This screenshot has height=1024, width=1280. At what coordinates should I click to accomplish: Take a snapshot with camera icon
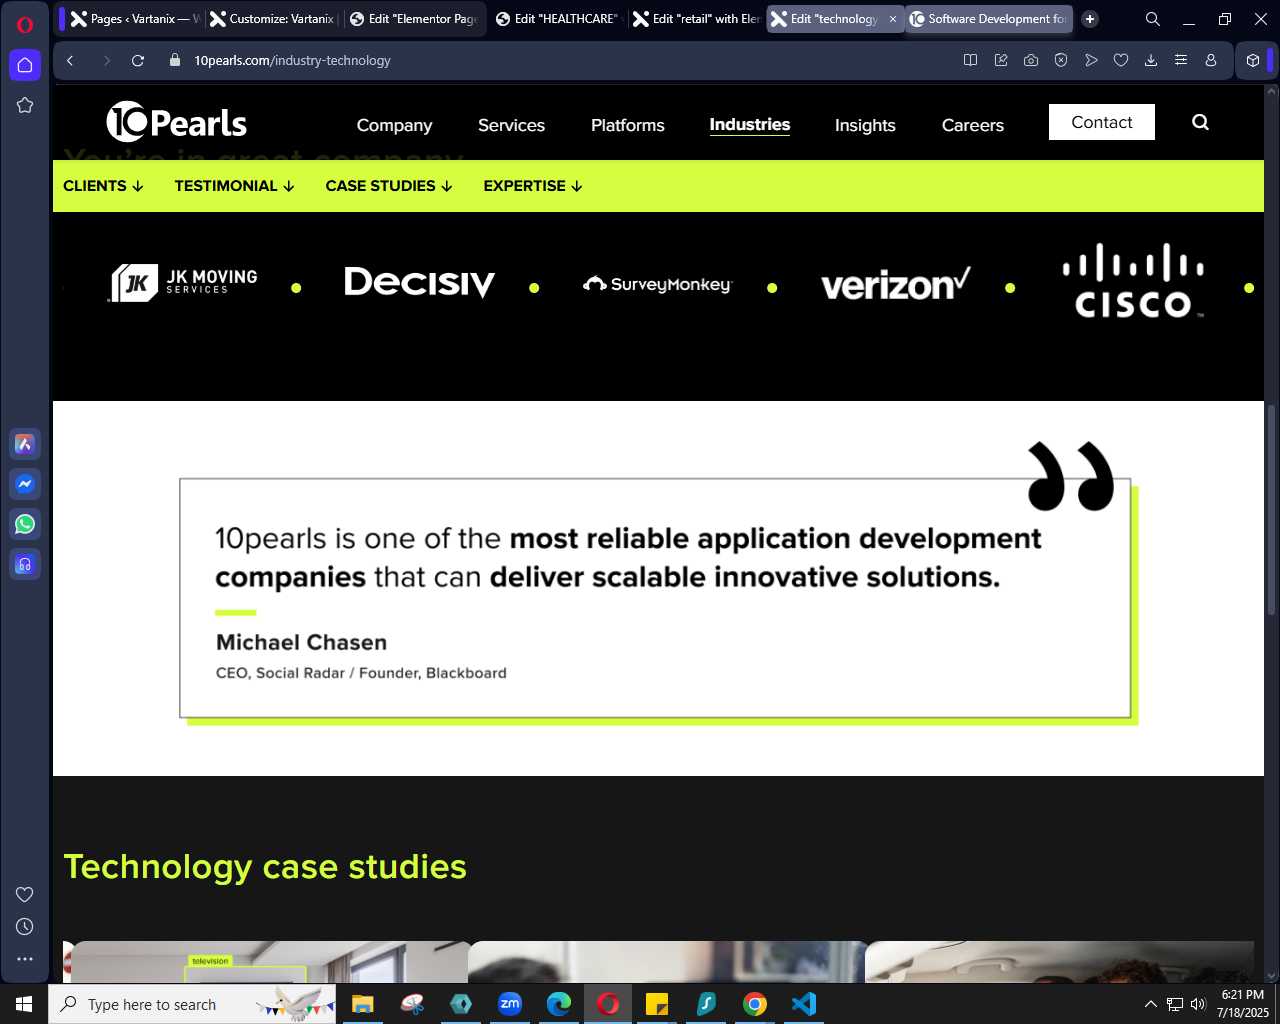[x=1031, y=60]
